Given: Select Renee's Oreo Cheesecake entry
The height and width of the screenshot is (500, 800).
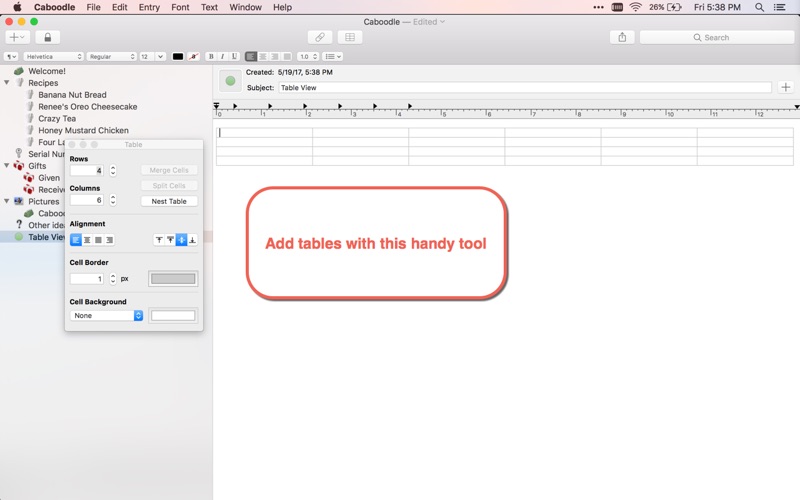Looking at the screenshot, I should tap(88, 107).
